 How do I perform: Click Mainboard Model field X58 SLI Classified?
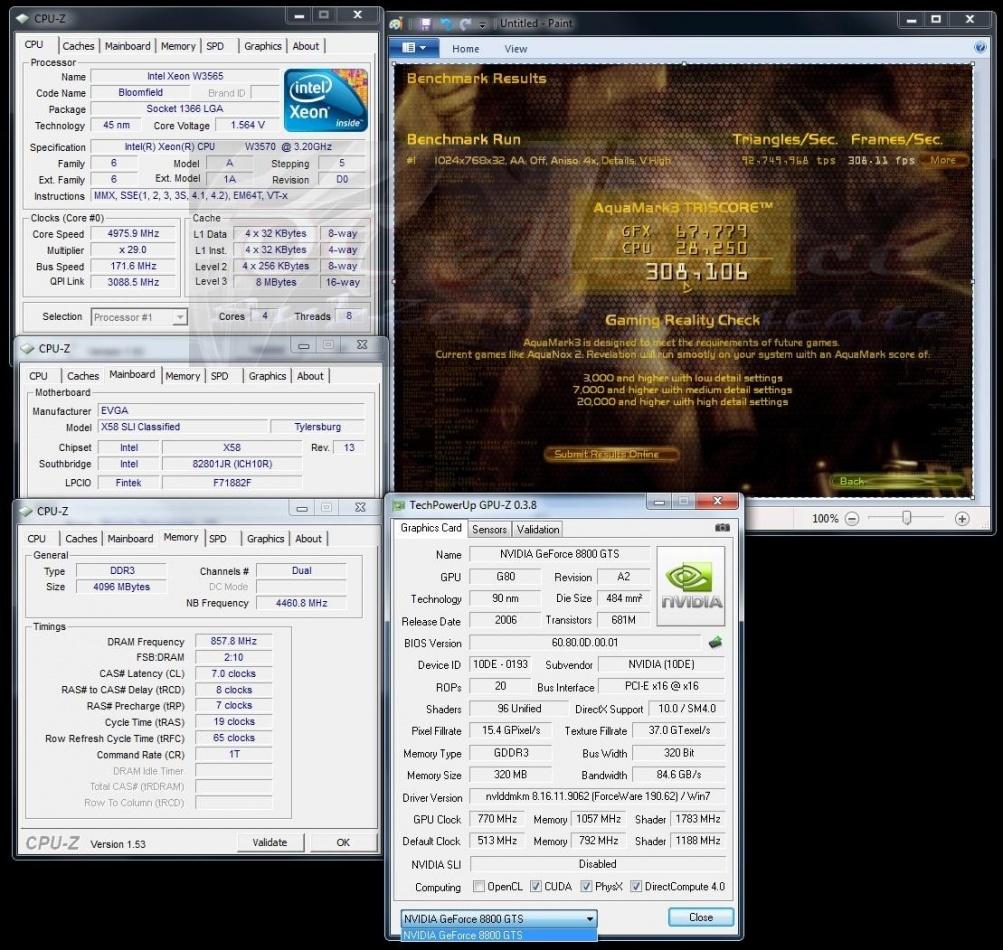pyautogui.click(x=182, y=427)
